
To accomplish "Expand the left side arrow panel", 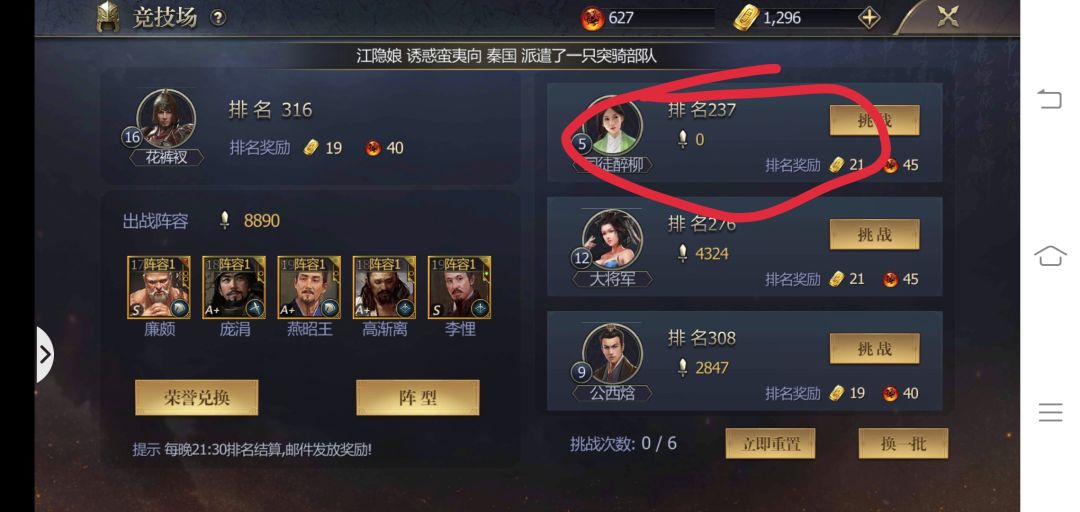I will pyautogui.click(x=45, y=354).
